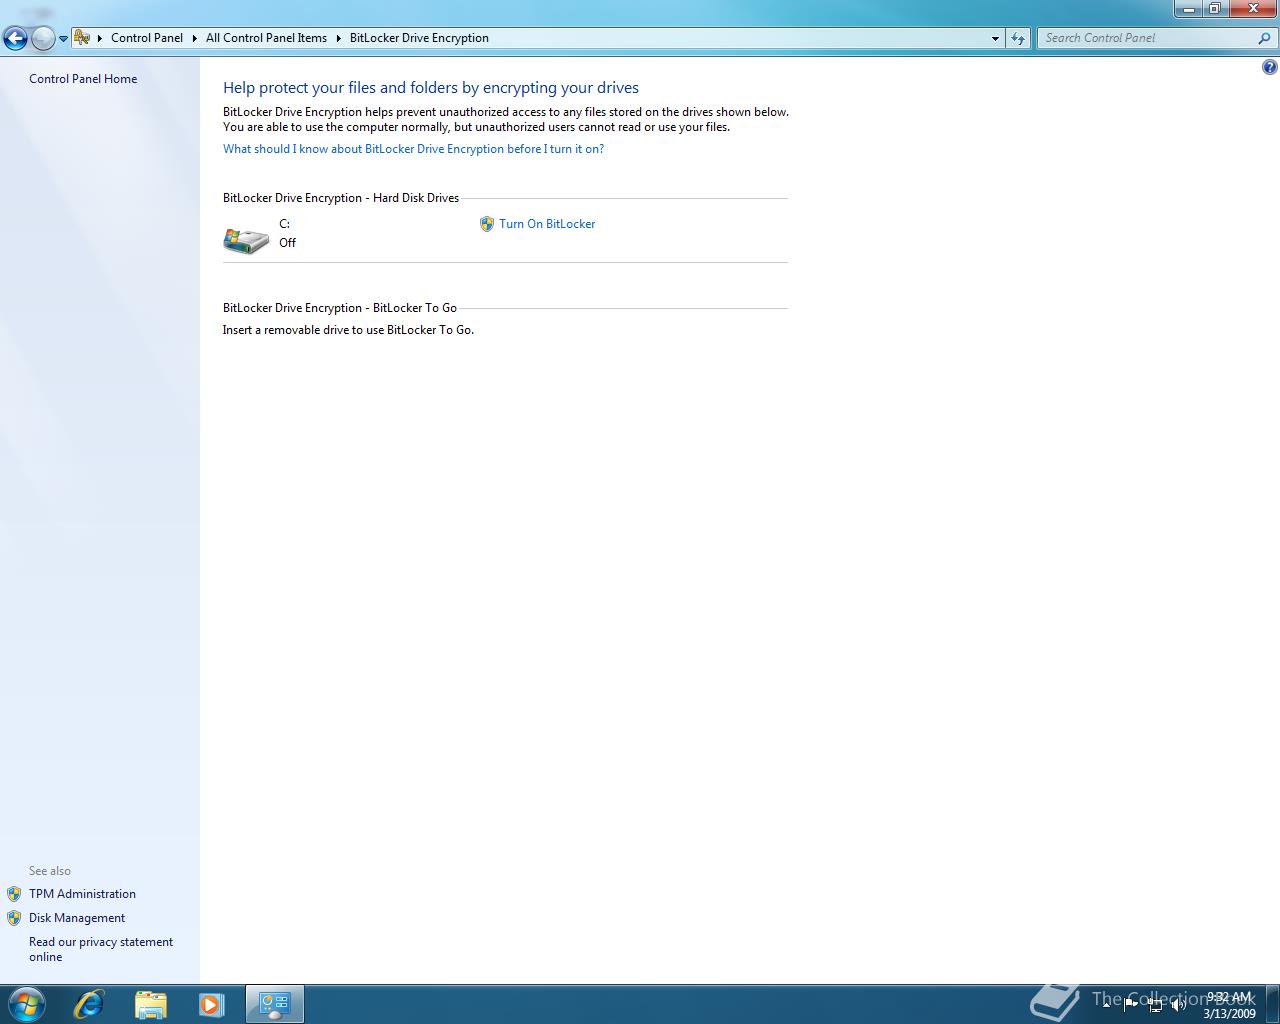The image size is (1280, 1024).
Task: Open the Windows Start orb
Action: coord(26,1004)
